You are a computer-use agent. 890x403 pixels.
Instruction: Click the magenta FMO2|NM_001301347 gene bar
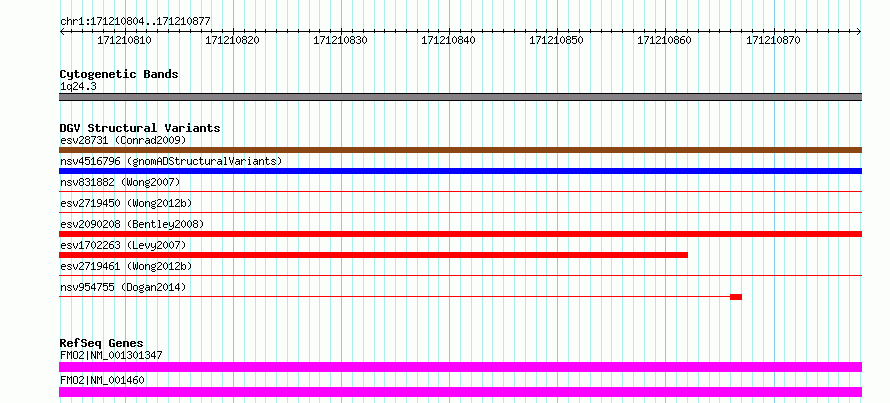[x=460, y=367]
